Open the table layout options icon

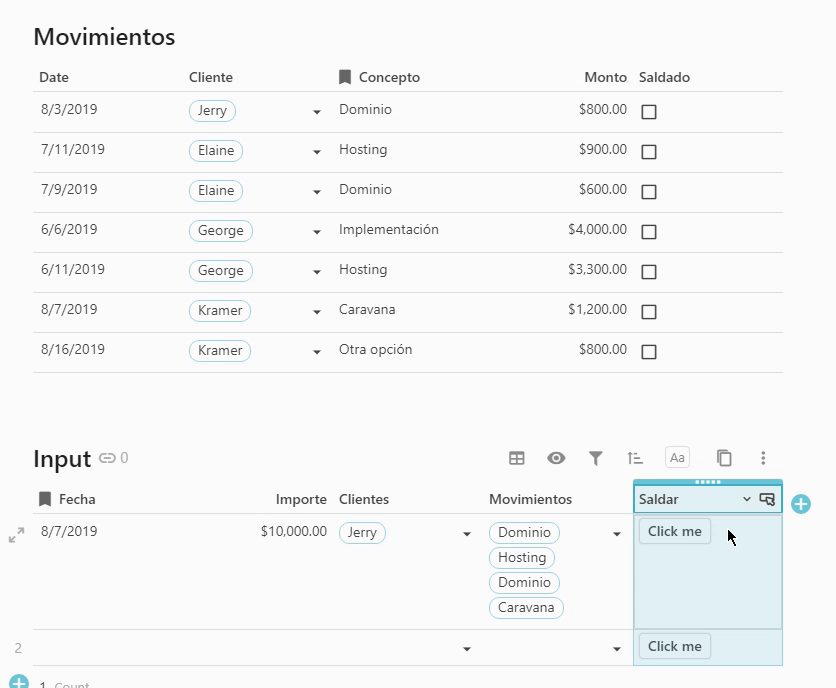pyautogui.click(x=517, y=458)
